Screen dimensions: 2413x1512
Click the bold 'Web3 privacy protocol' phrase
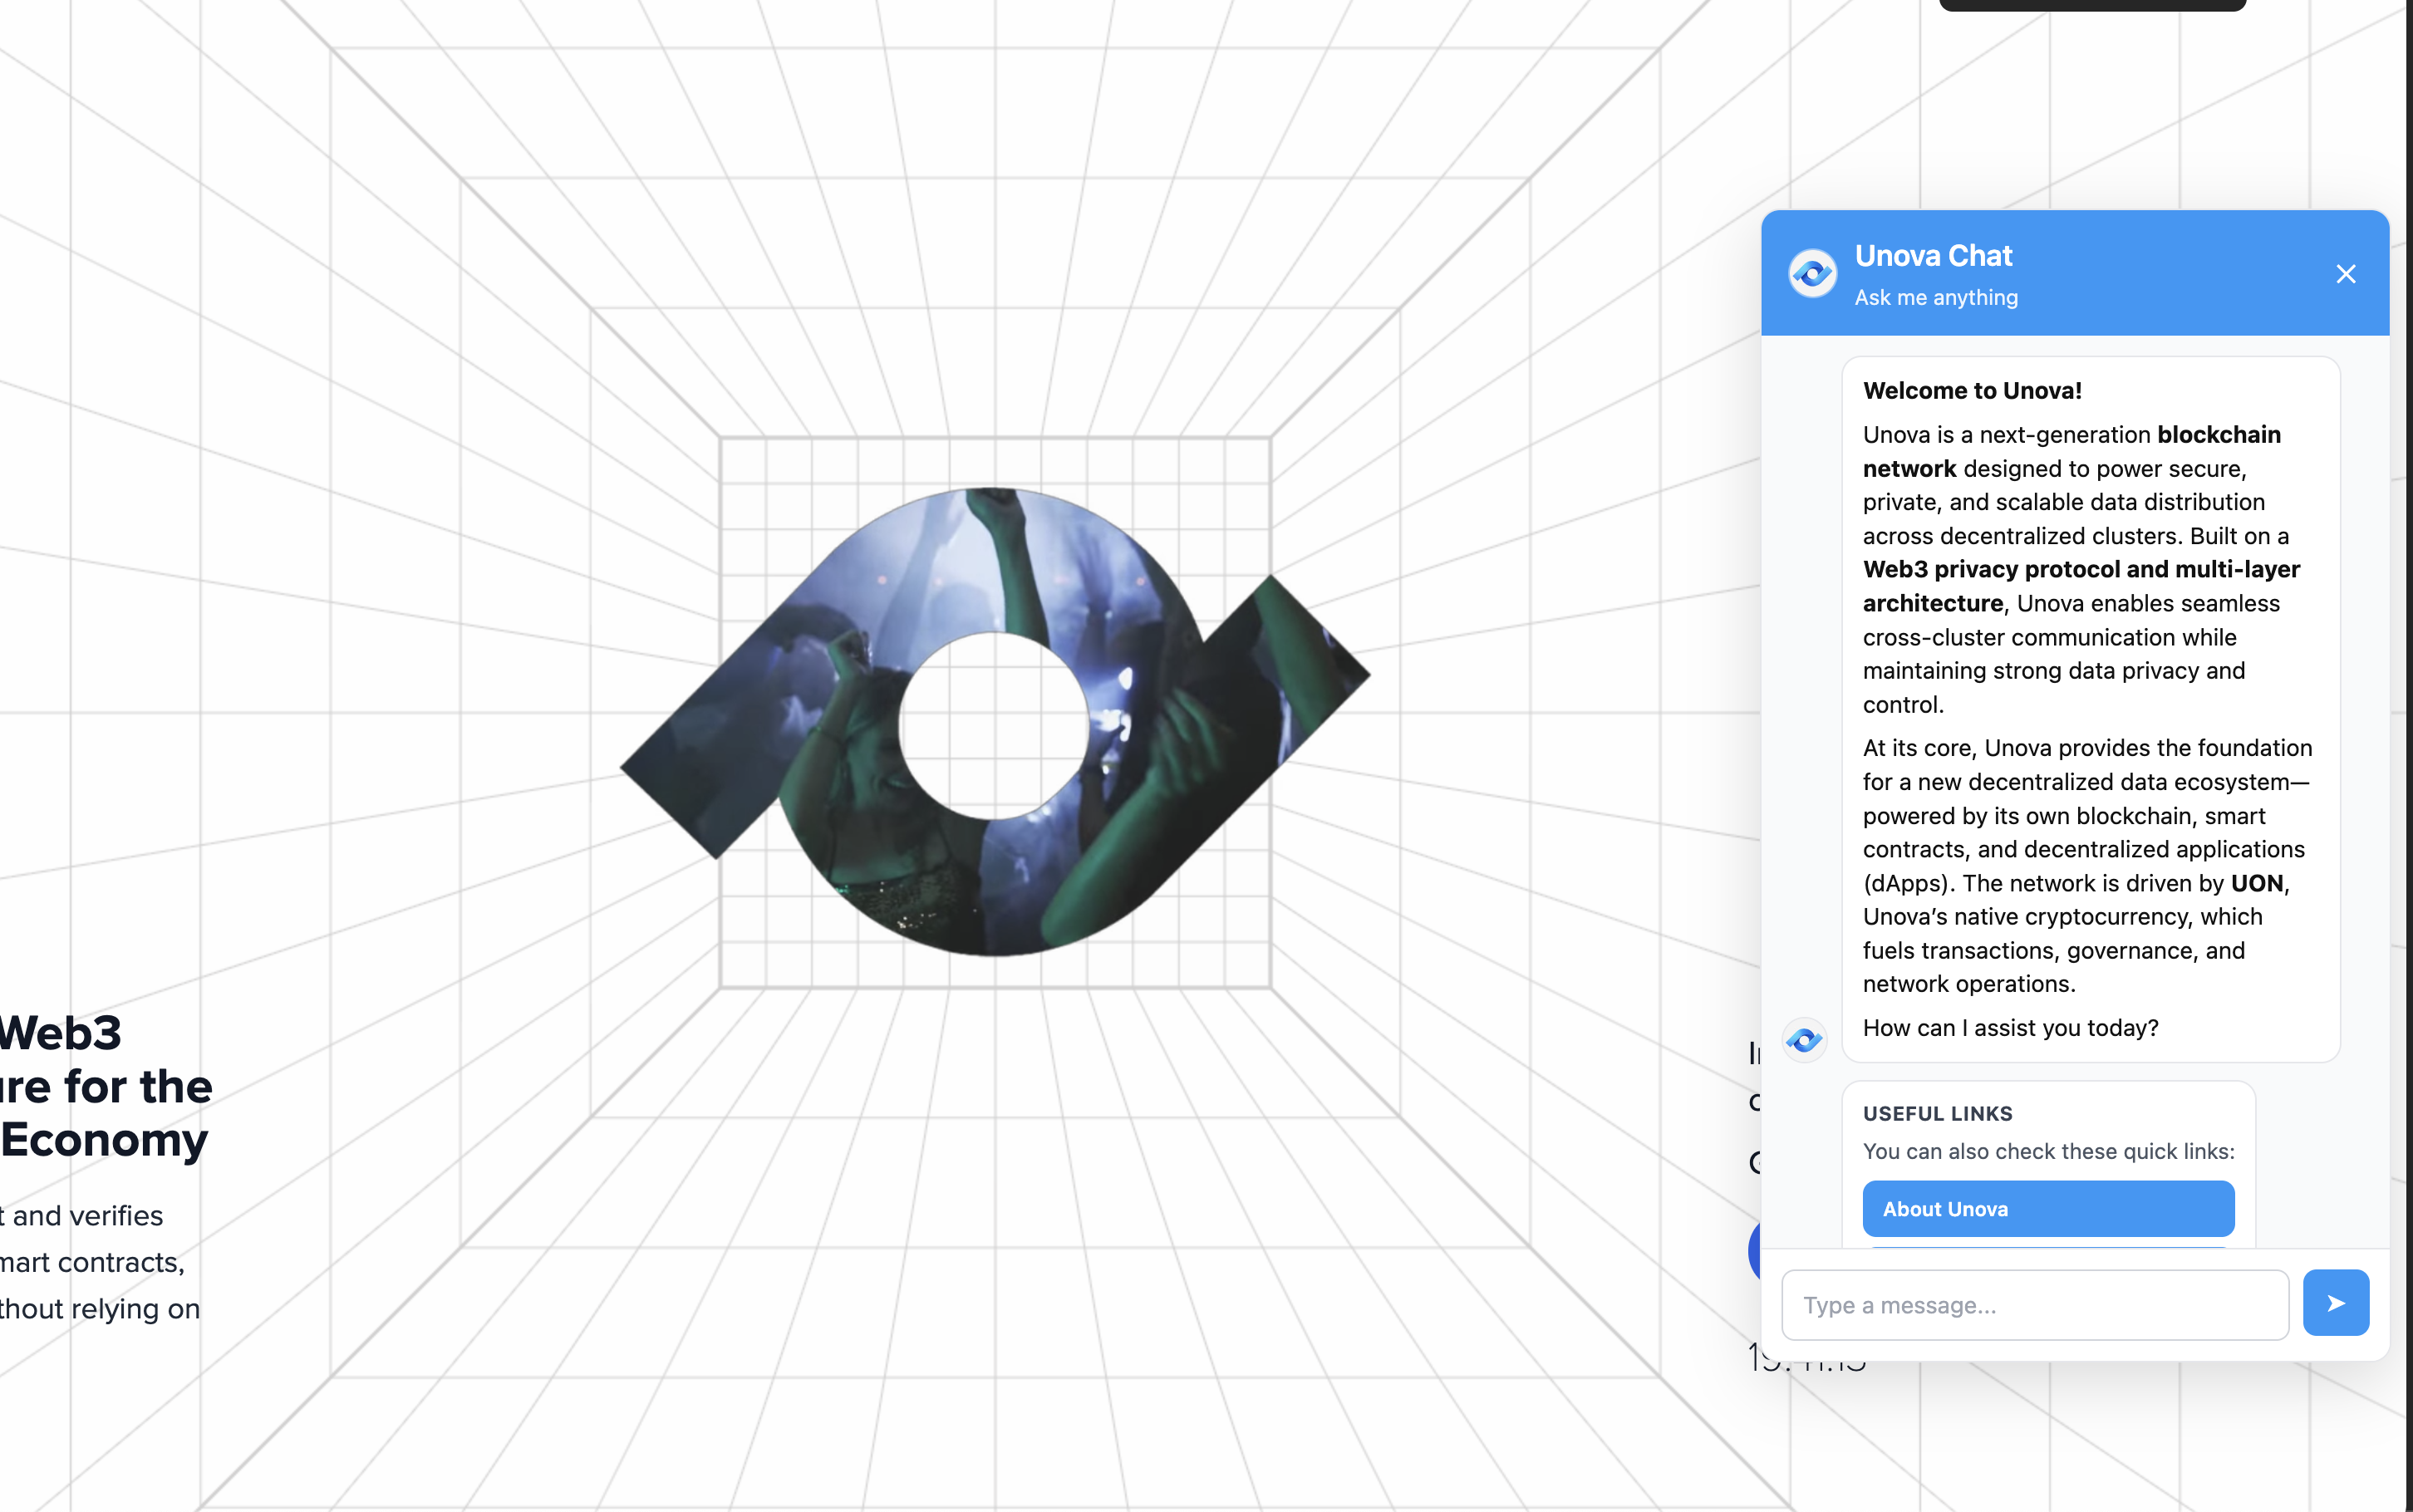tap(1992, 569)
